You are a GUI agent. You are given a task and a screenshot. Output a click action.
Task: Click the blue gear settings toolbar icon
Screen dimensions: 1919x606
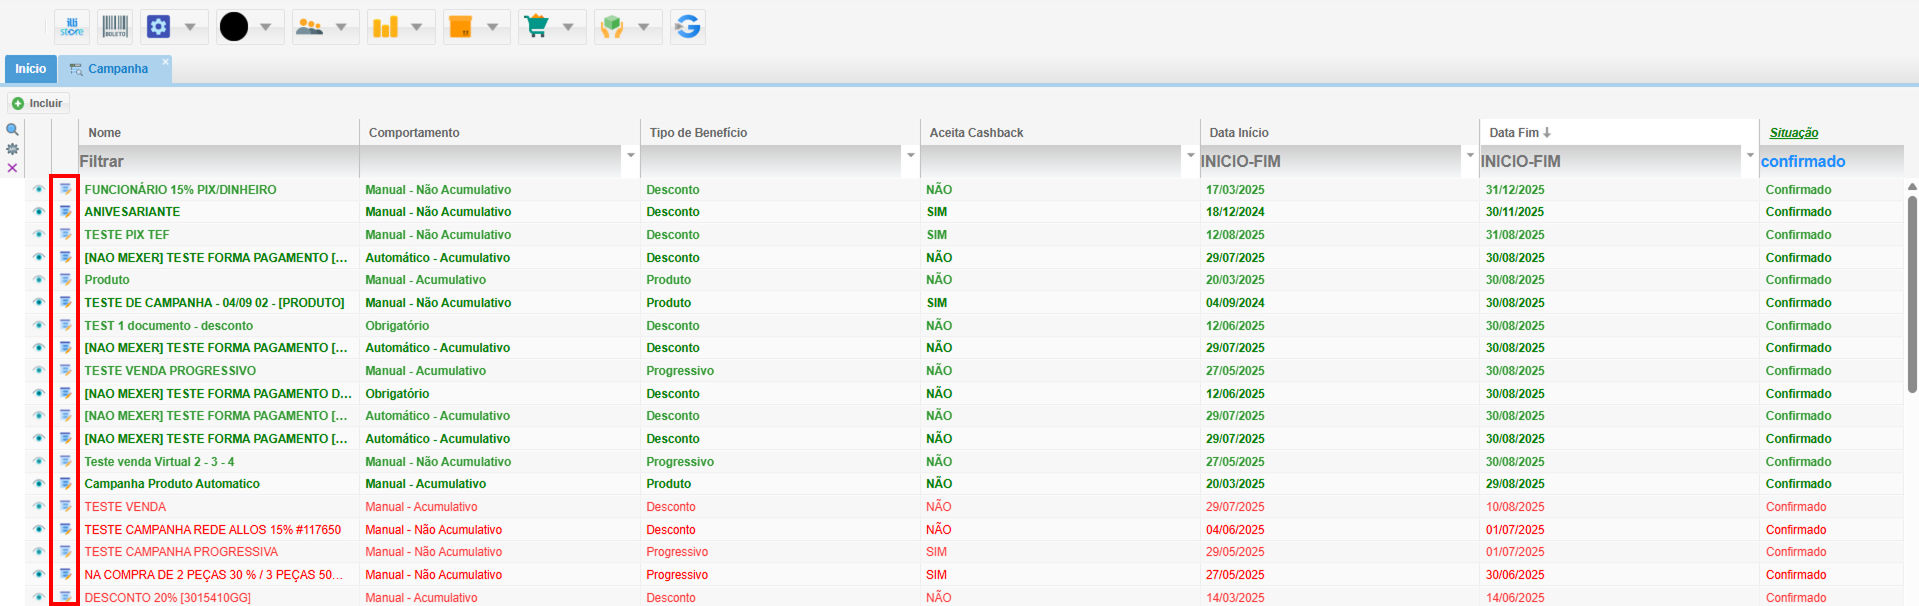click(158, 27)
